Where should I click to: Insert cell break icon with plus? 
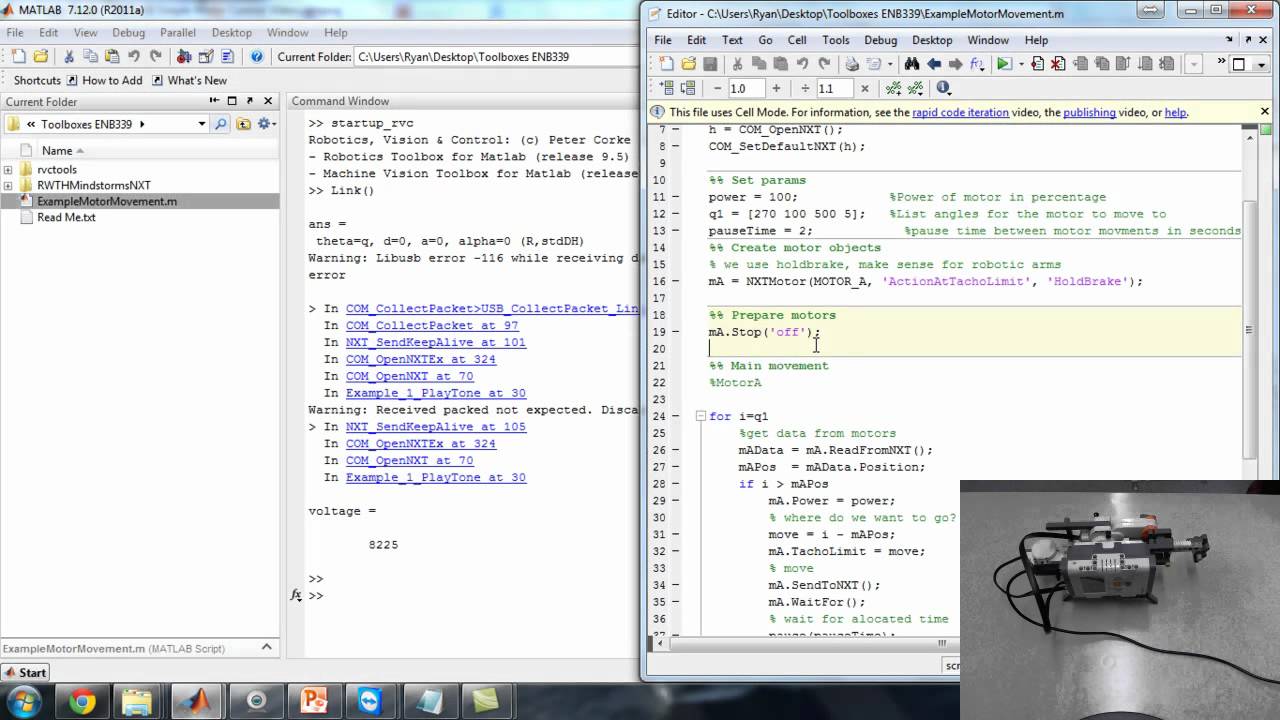(894, 88)
